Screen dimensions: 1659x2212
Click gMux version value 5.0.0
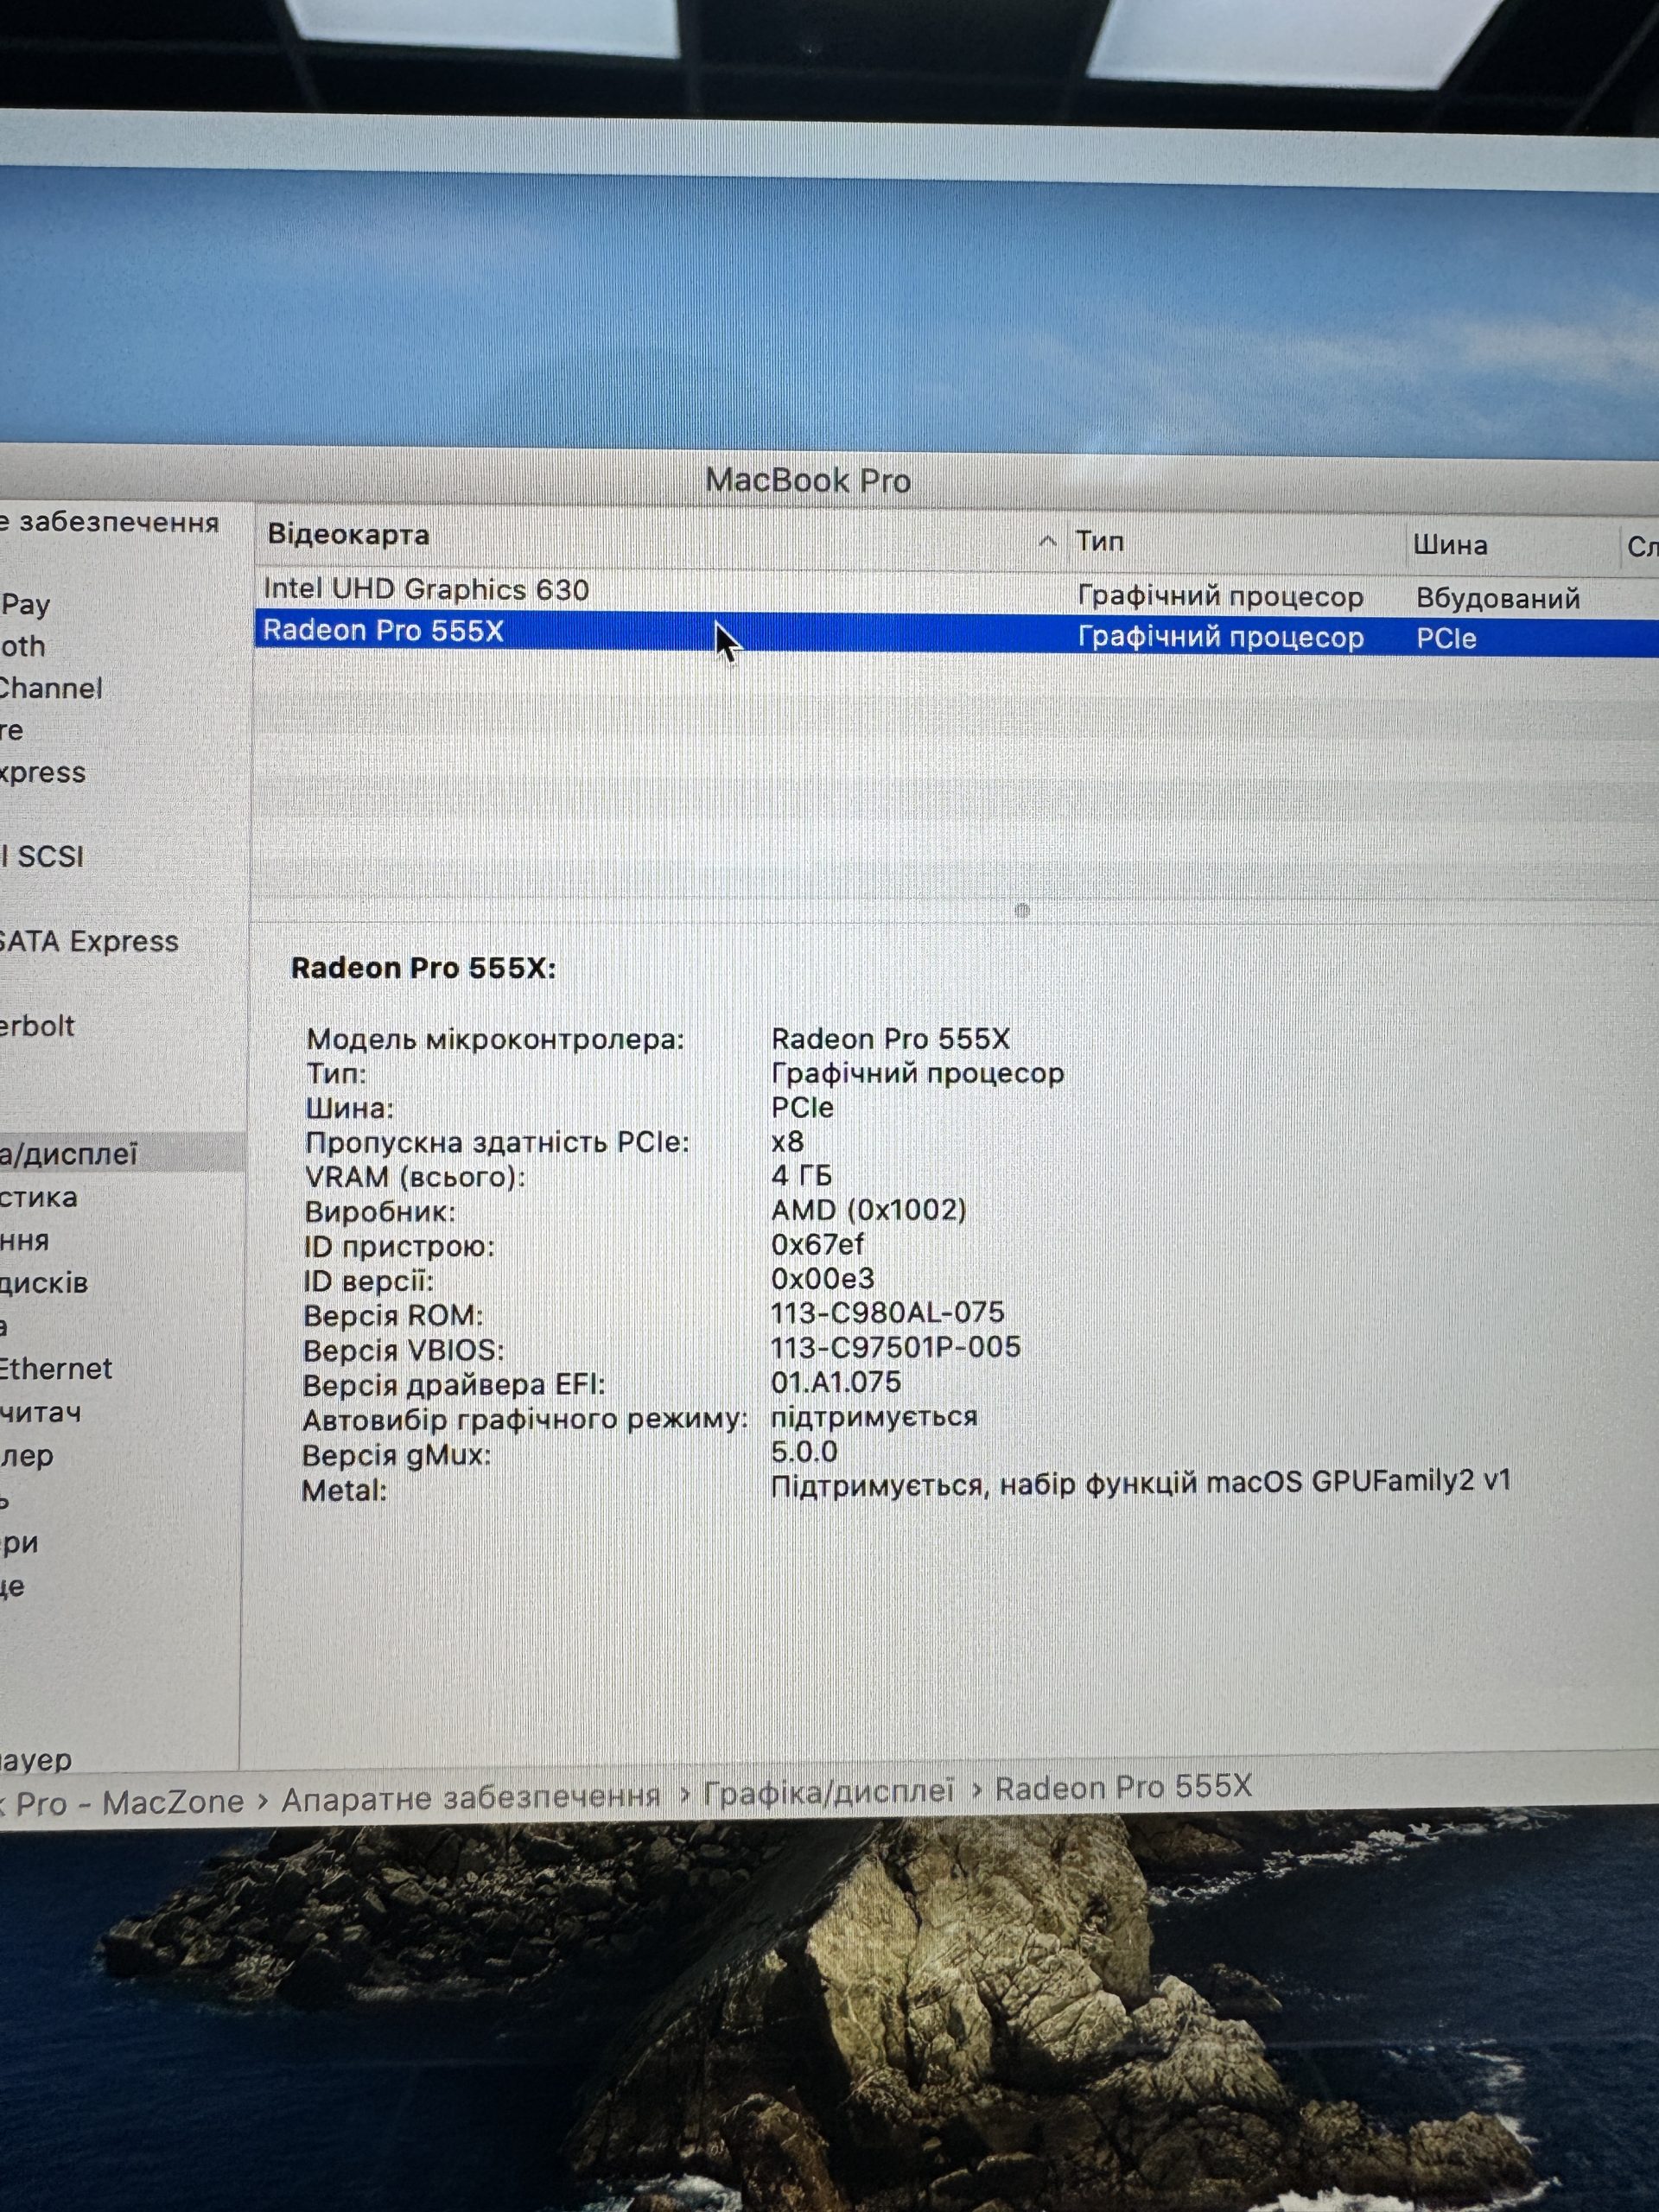[x=804, y=1451]
